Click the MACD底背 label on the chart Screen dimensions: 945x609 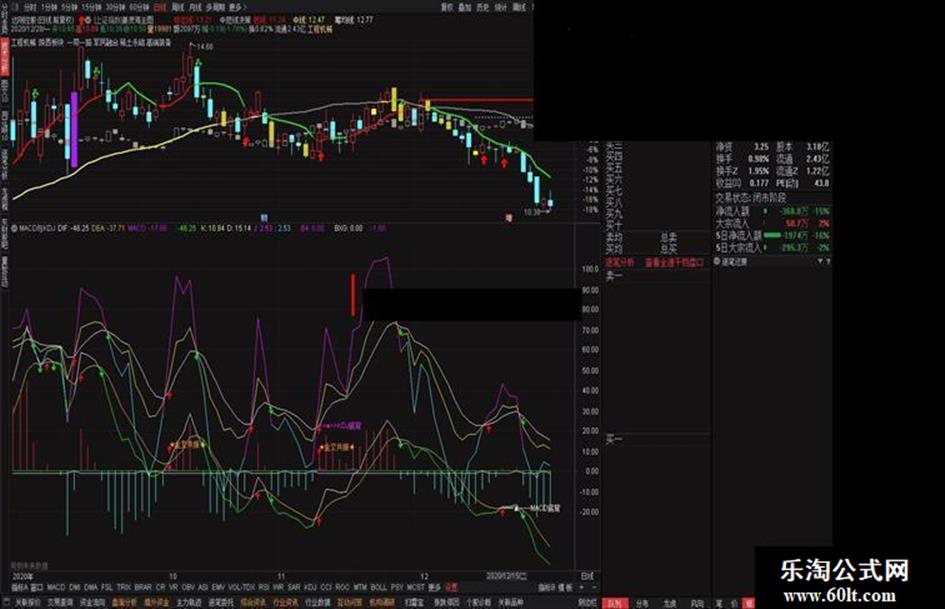[x=545, y=508]
